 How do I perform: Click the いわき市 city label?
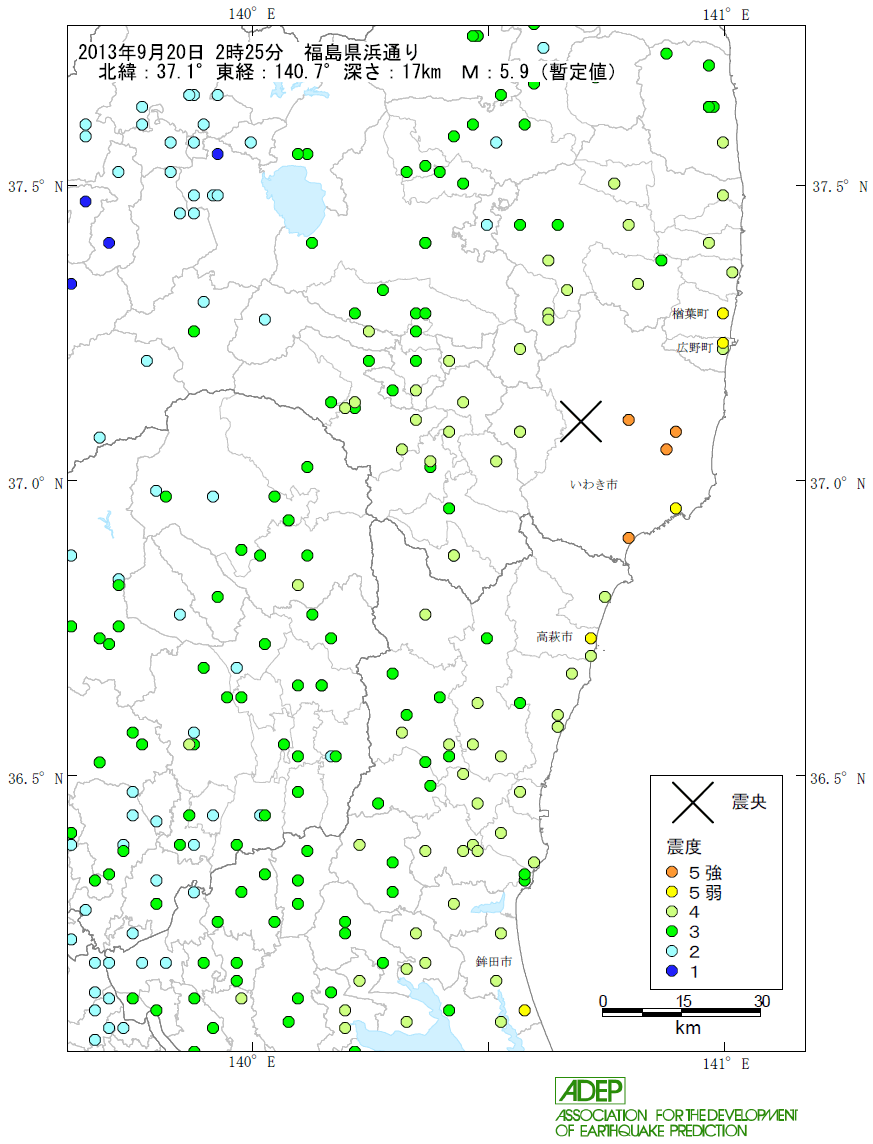pos(594,484)
